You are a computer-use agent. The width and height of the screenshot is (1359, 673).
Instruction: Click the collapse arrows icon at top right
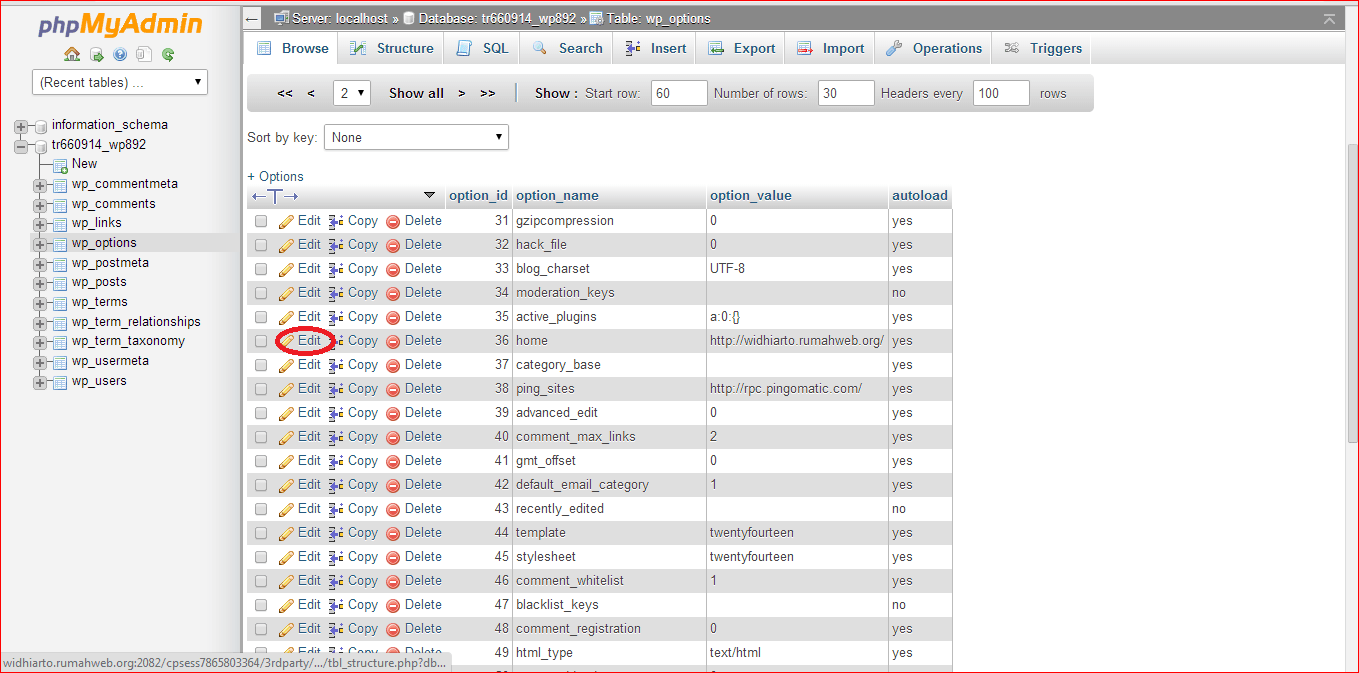pyautogui.click(x=1329, y=19)
